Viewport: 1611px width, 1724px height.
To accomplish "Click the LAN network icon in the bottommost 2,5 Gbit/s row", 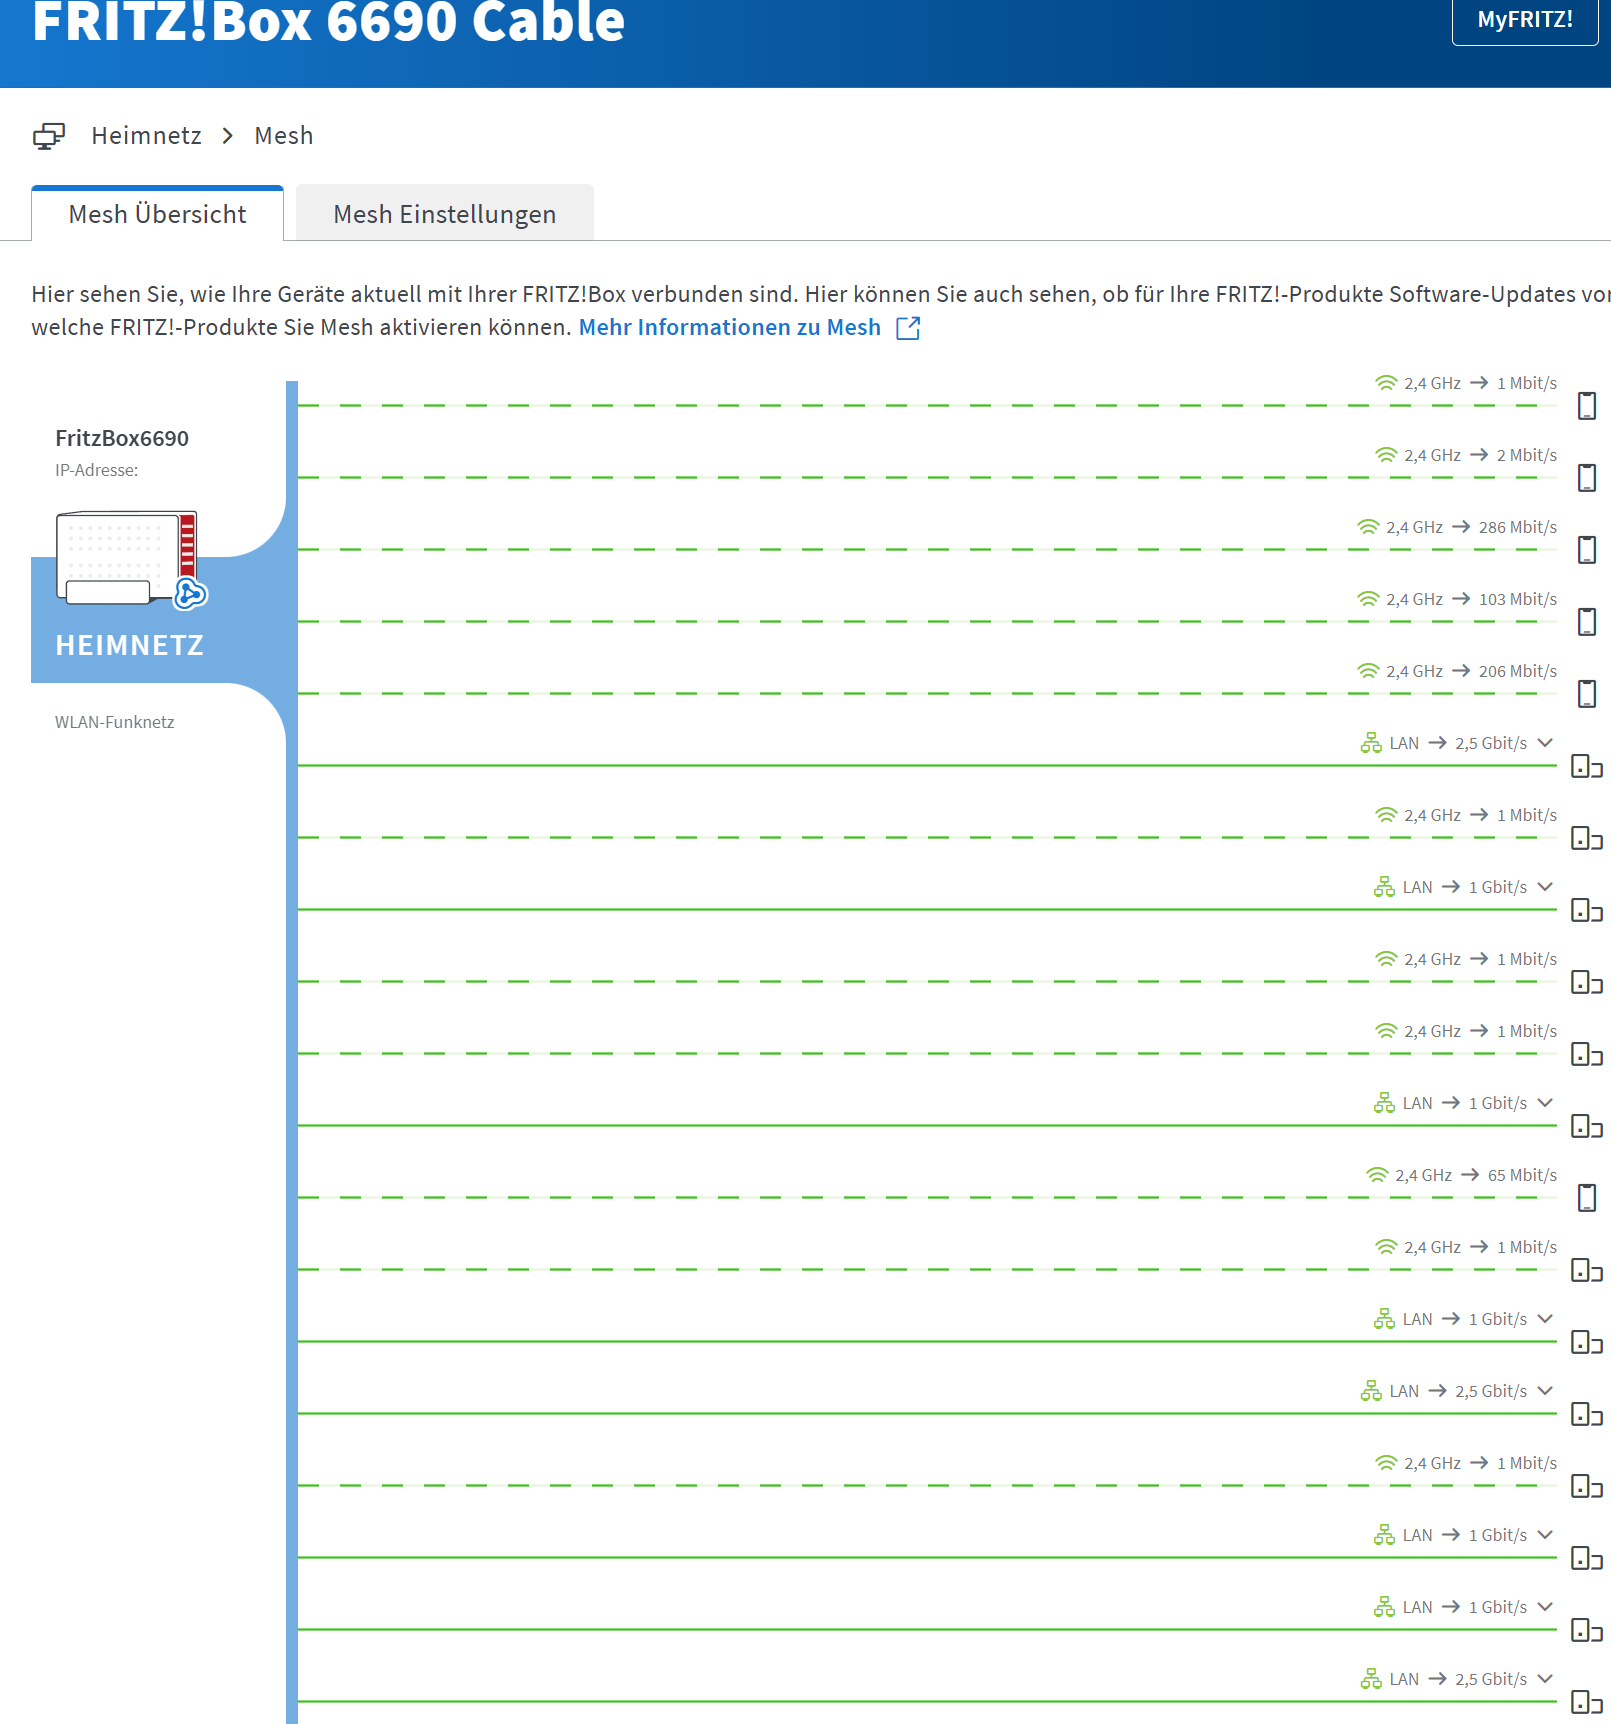I will [1371, 1679].
